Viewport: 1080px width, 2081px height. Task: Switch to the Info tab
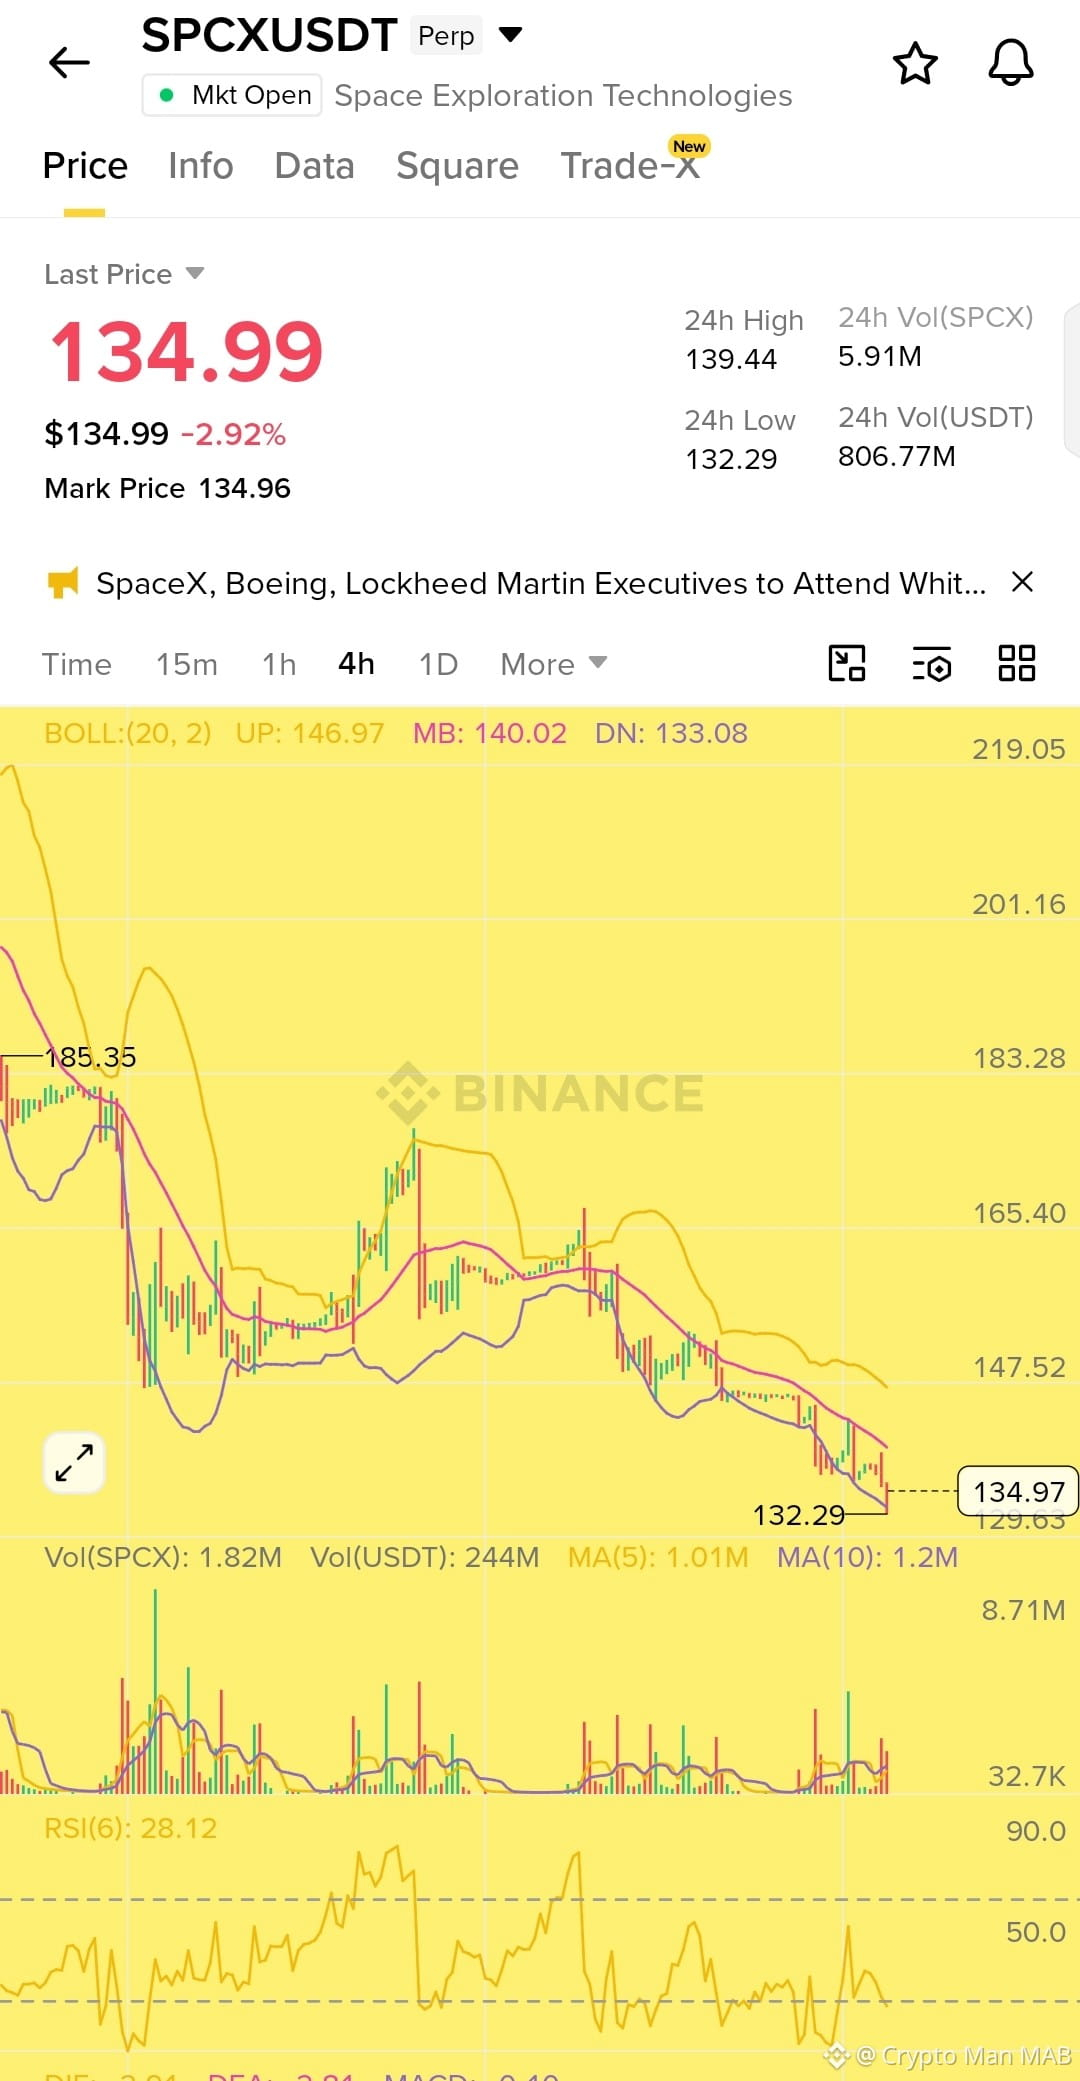pyautogui.click(x=201, y=166)
